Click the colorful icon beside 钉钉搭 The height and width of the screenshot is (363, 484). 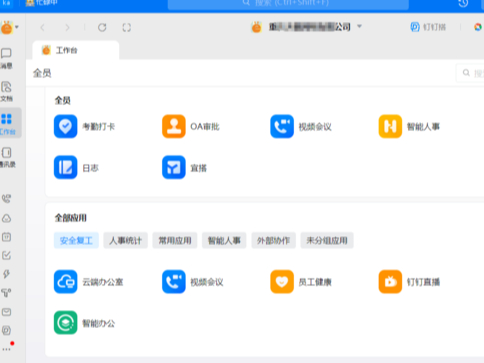tap(478, 27)
